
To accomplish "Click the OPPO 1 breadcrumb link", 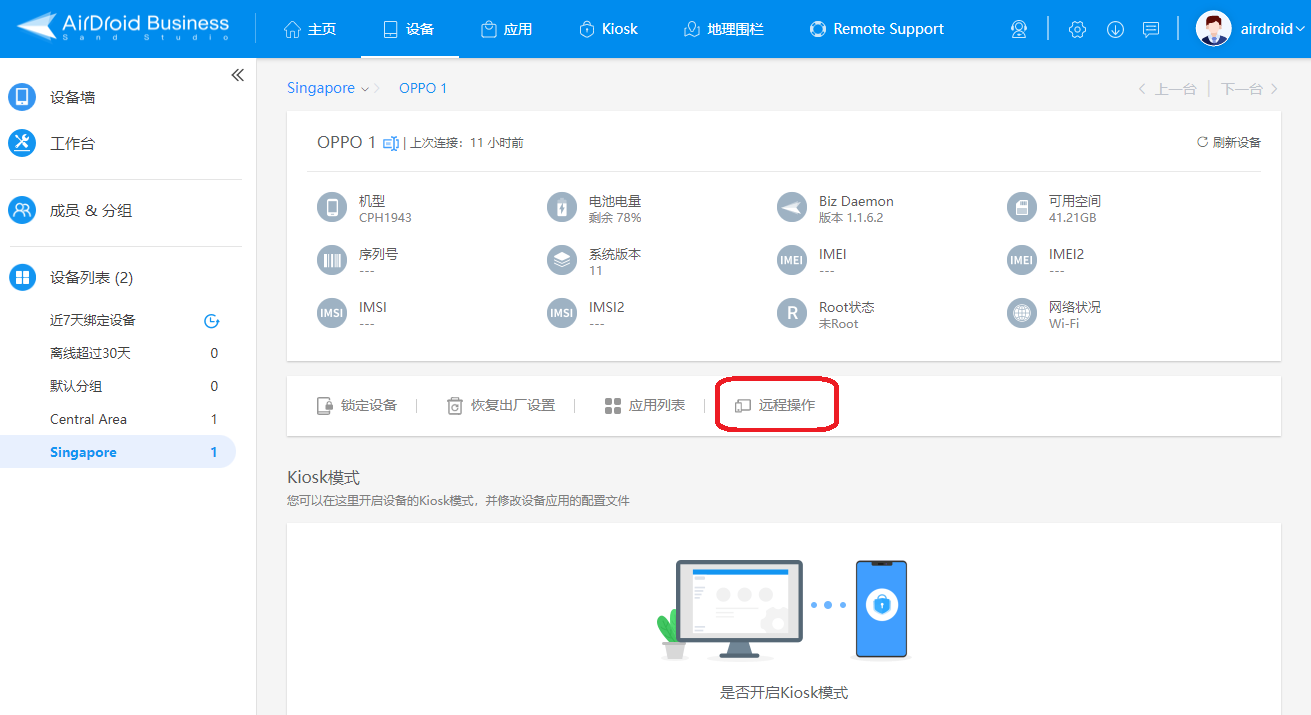I will [x=423, y=88].
